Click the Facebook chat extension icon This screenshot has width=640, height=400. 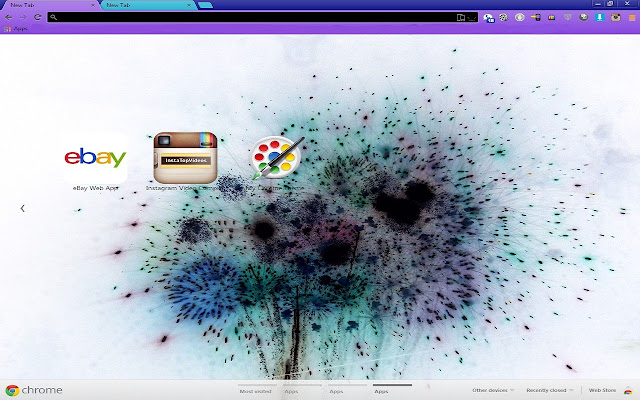click(489, 18)
